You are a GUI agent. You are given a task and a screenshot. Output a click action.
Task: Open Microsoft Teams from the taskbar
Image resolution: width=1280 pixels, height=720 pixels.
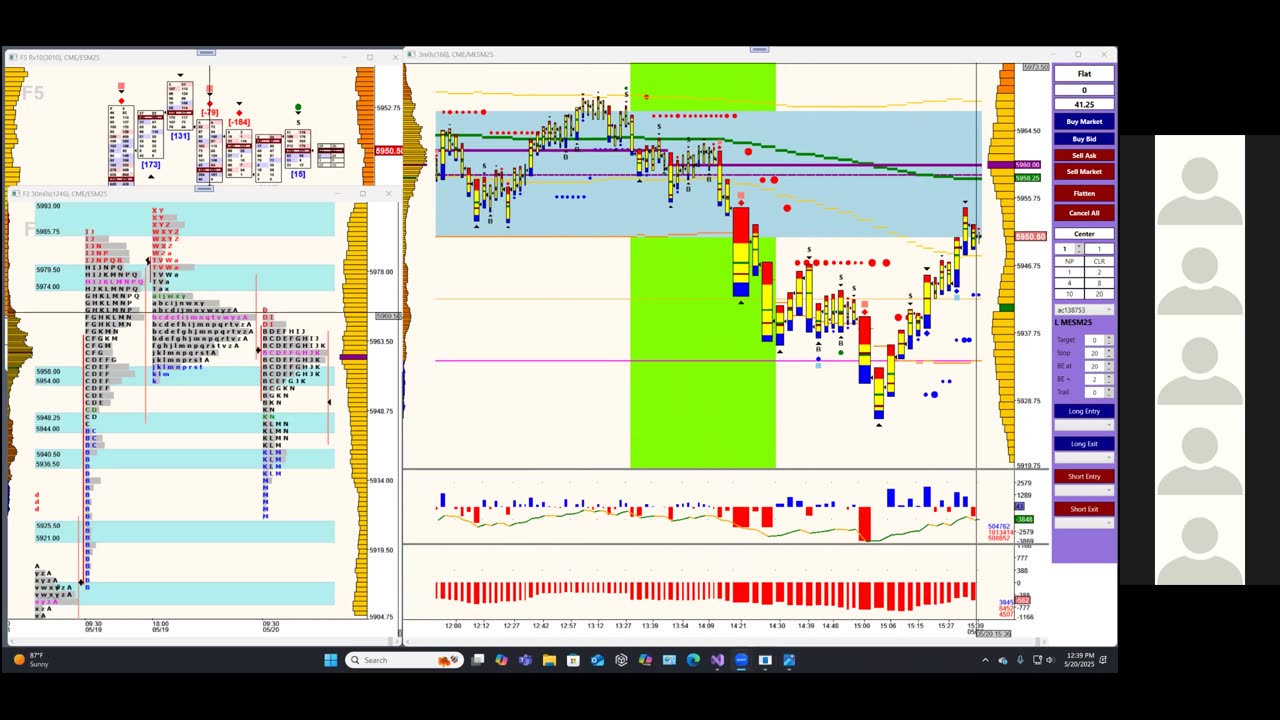pyautogui.click(x=525, y=660)
